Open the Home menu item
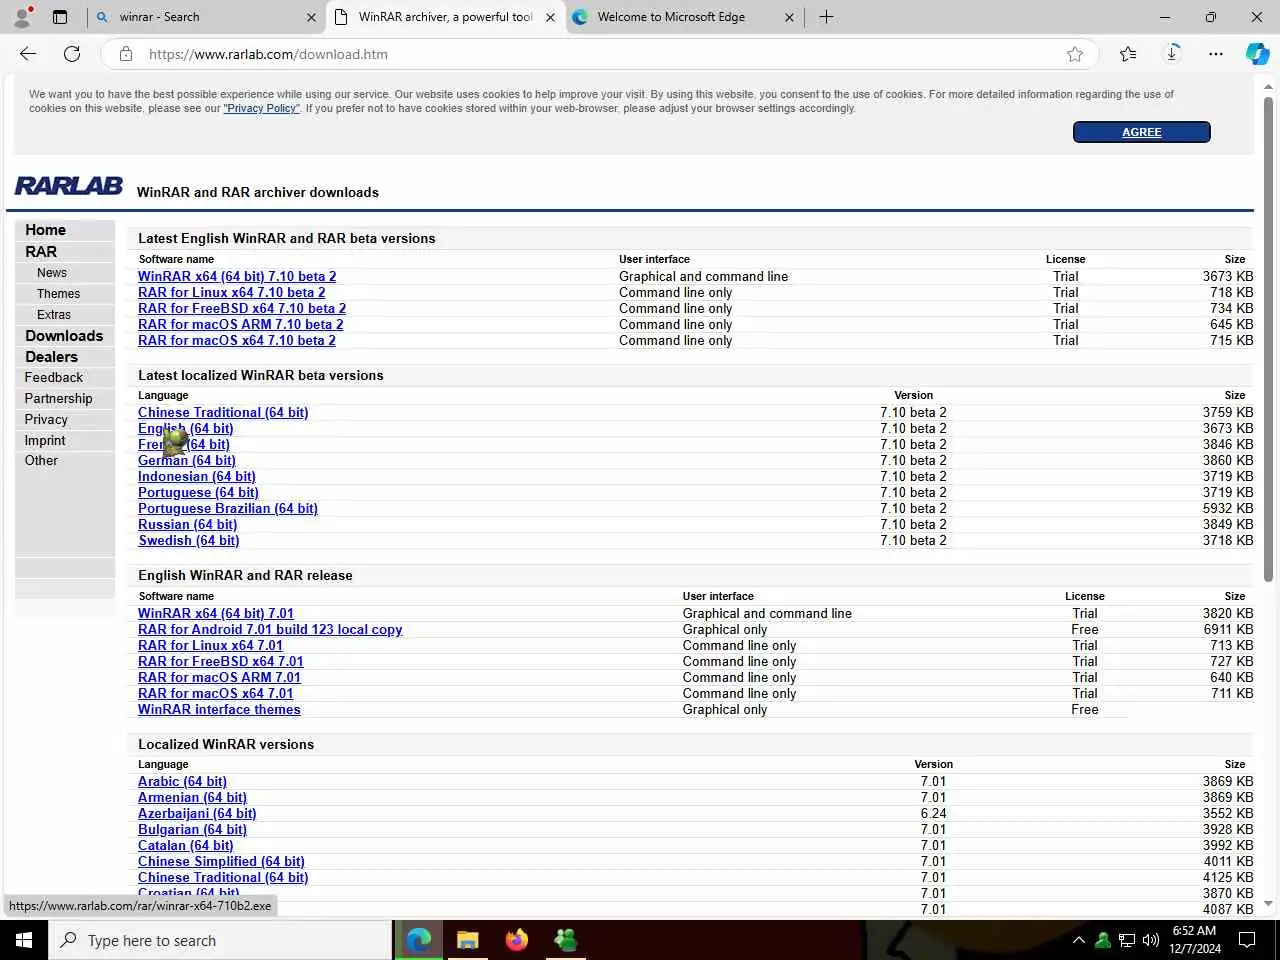Viewport: 1280px width, 960px height. (x=45, y=230)
